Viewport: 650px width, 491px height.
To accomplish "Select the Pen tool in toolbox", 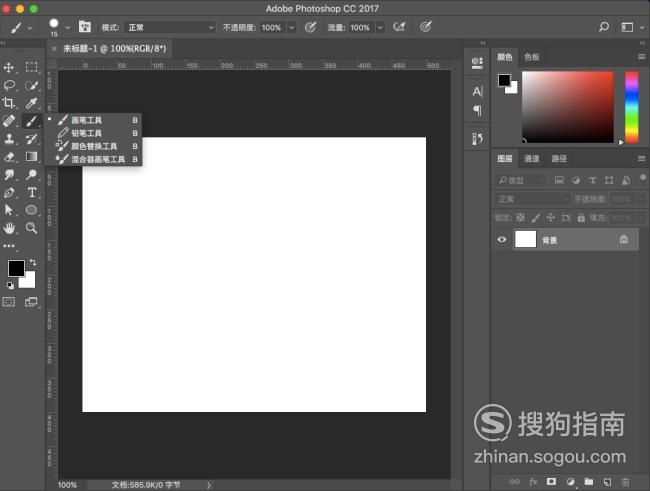I will [9, 192].
